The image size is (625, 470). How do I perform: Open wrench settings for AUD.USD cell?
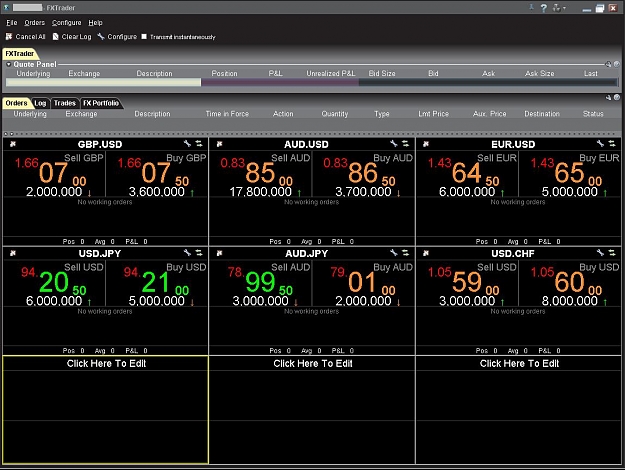(x=394, y=144)
